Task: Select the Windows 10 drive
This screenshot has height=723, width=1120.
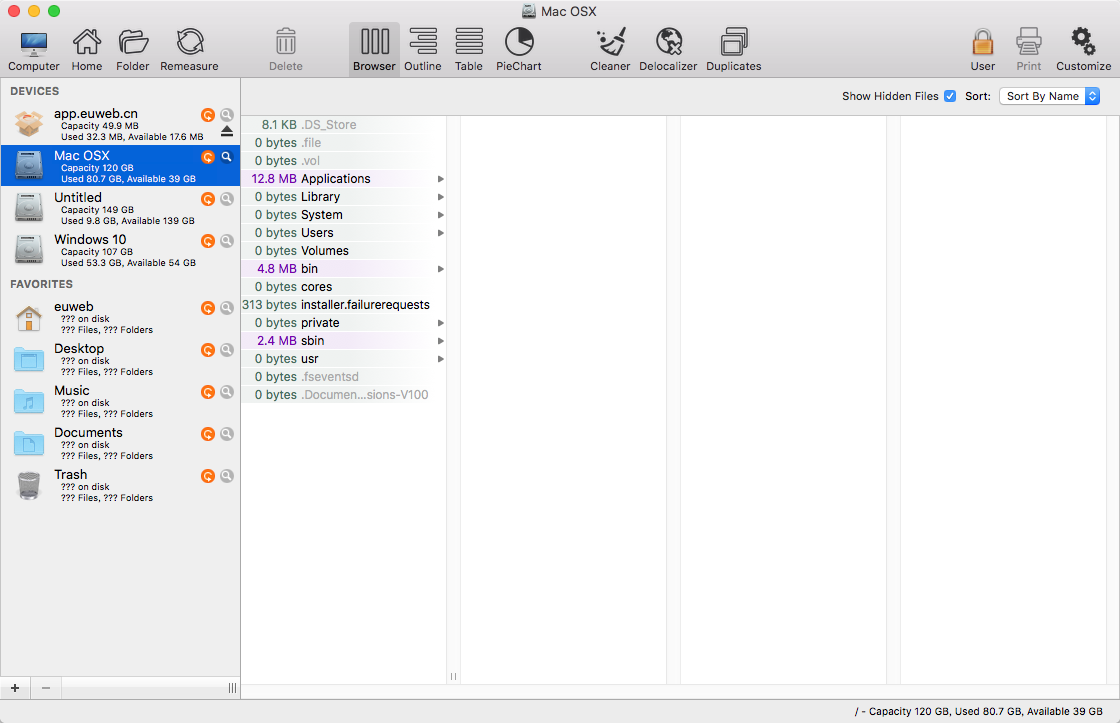Action: (120, 250)
